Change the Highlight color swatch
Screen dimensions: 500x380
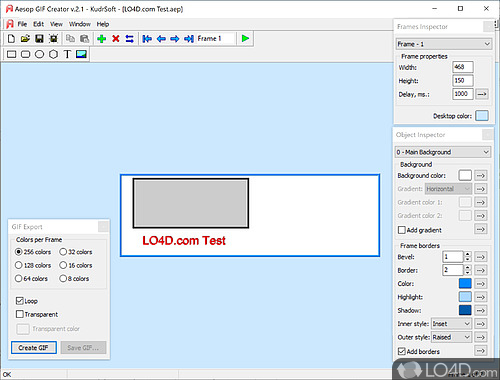(465, 297)
